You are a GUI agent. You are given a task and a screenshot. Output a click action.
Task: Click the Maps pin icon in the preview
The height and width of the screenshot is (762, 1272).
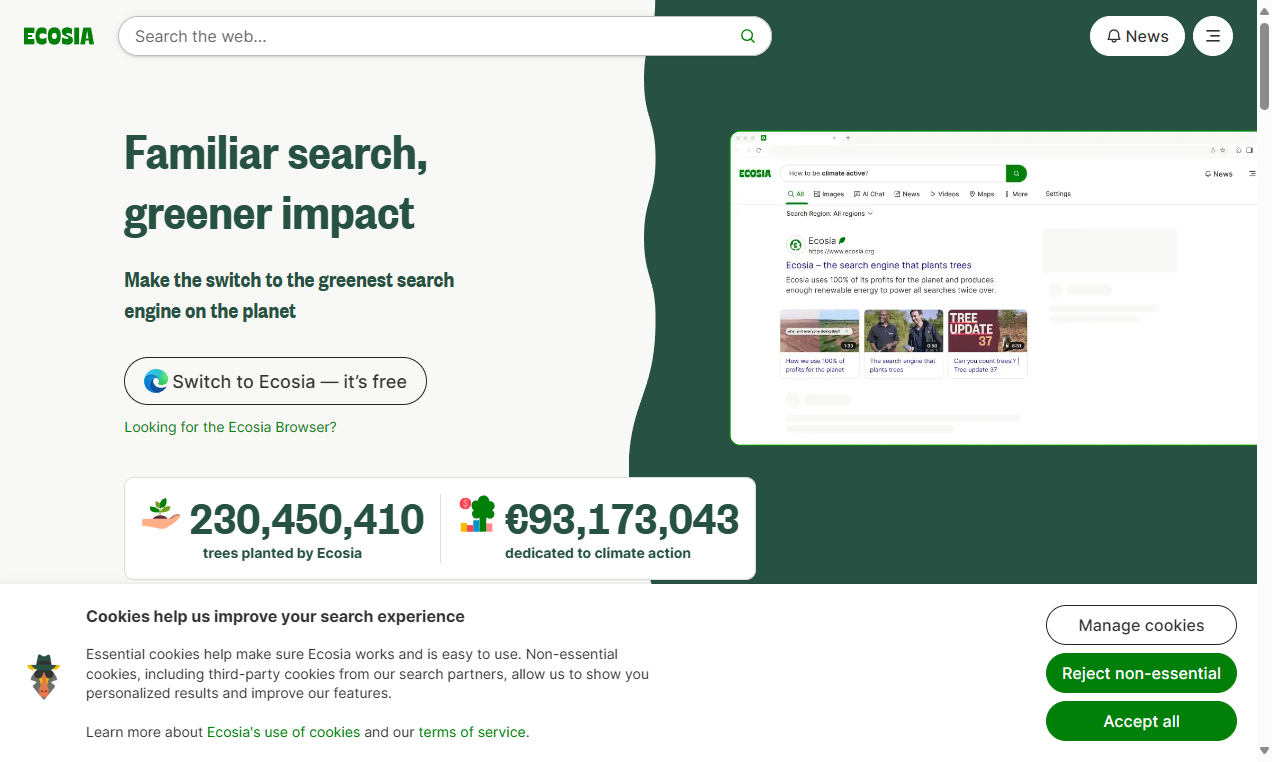pos(972,194)
